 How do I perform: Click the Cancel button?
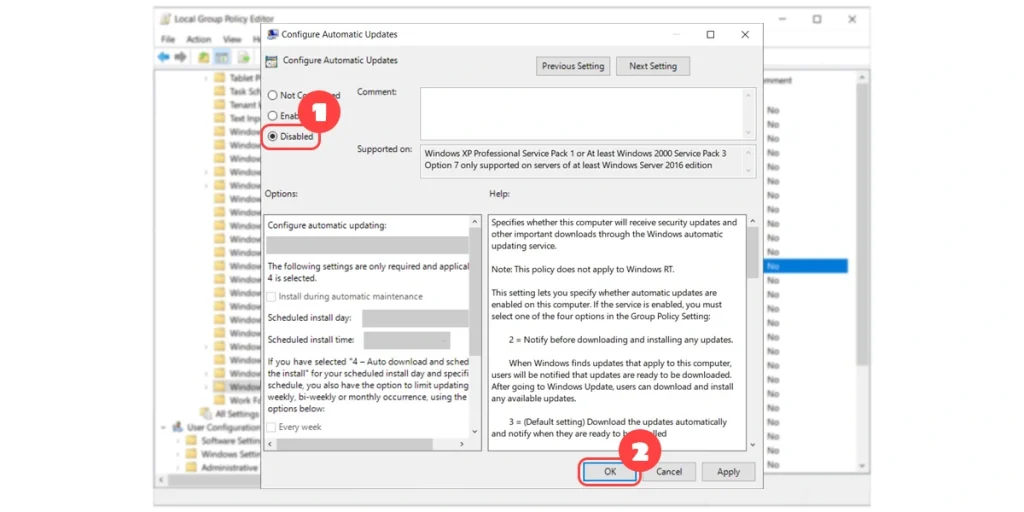[669, 472]
